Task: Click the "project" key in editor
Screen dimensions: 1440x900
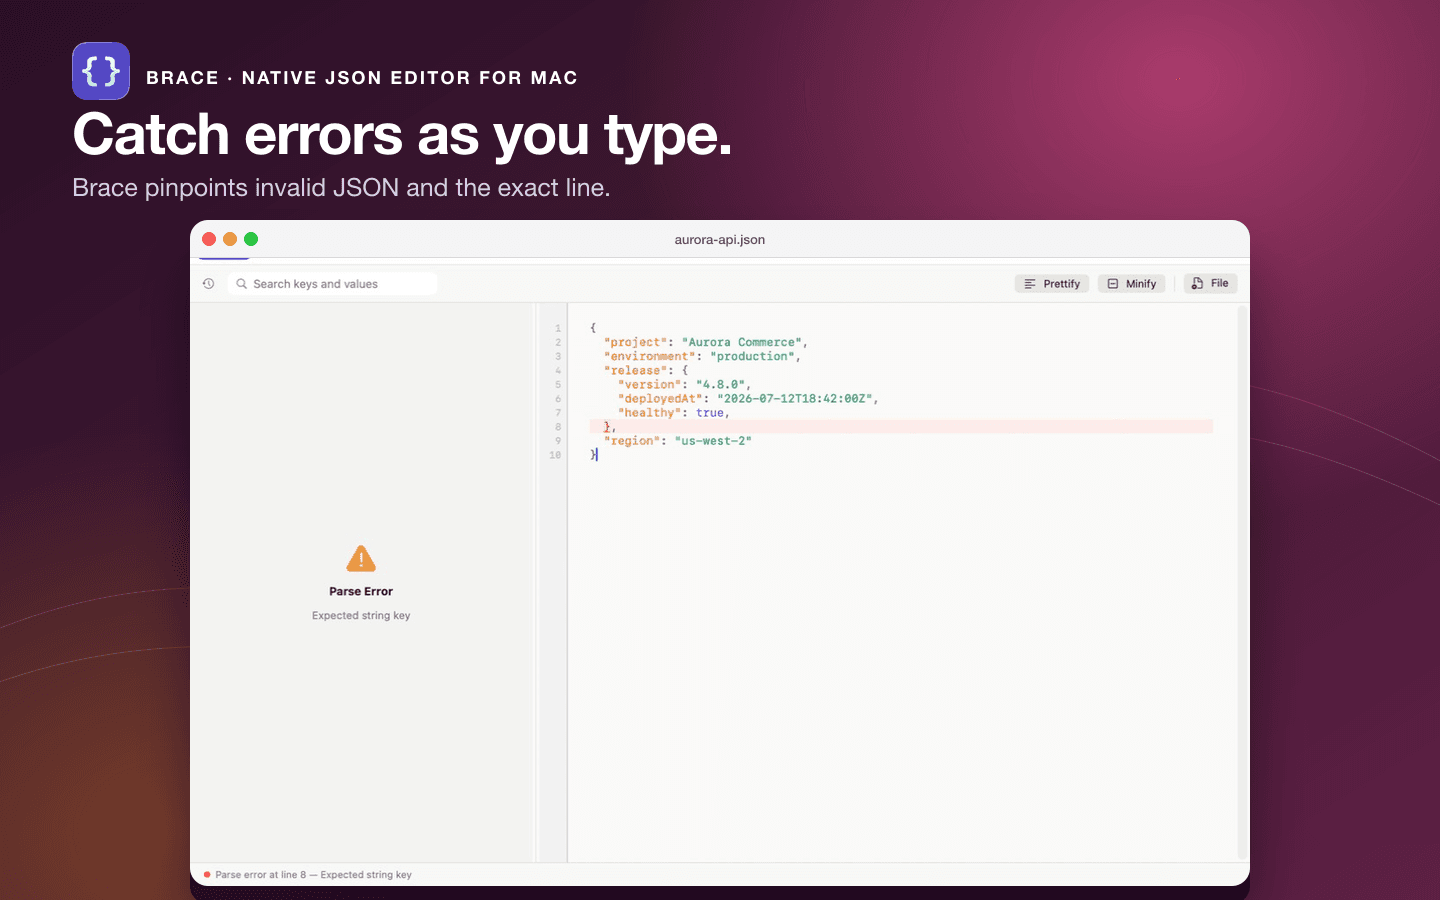Action: pos(635,343)
